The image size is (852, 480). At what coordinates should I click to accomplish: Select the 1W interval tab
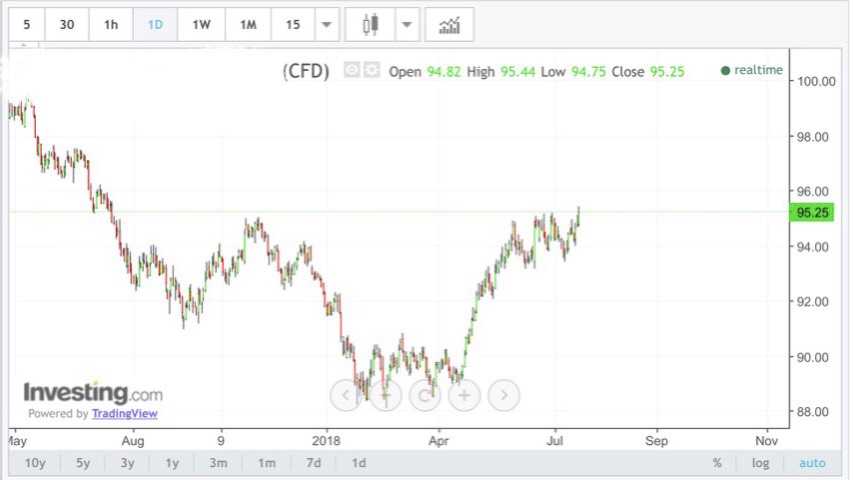click(x=201, y=25)
